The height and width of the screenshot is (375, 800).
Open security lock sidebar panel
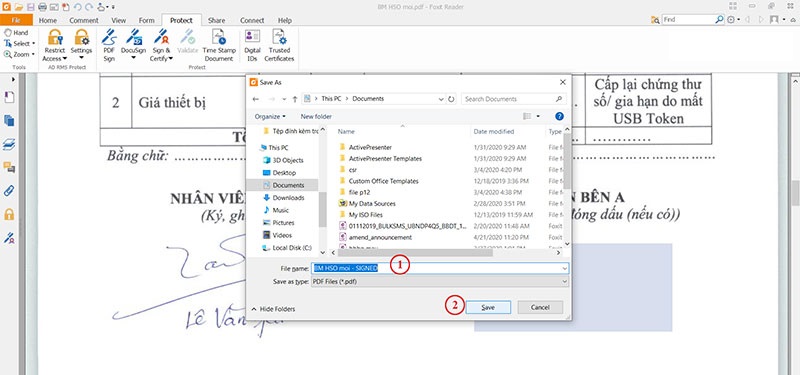[x=9, y=214]
